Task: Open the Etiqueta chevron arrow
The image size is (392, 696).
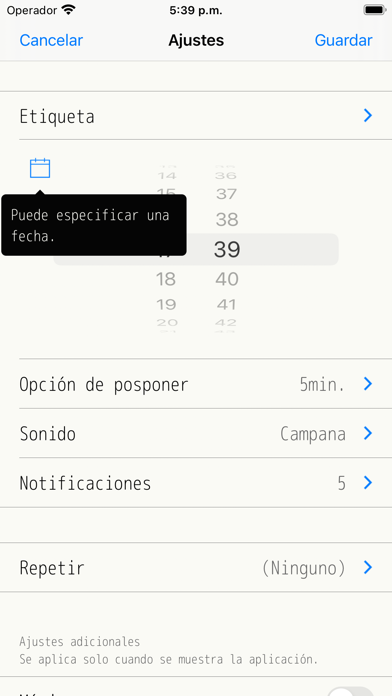Action: pos(368,116)
